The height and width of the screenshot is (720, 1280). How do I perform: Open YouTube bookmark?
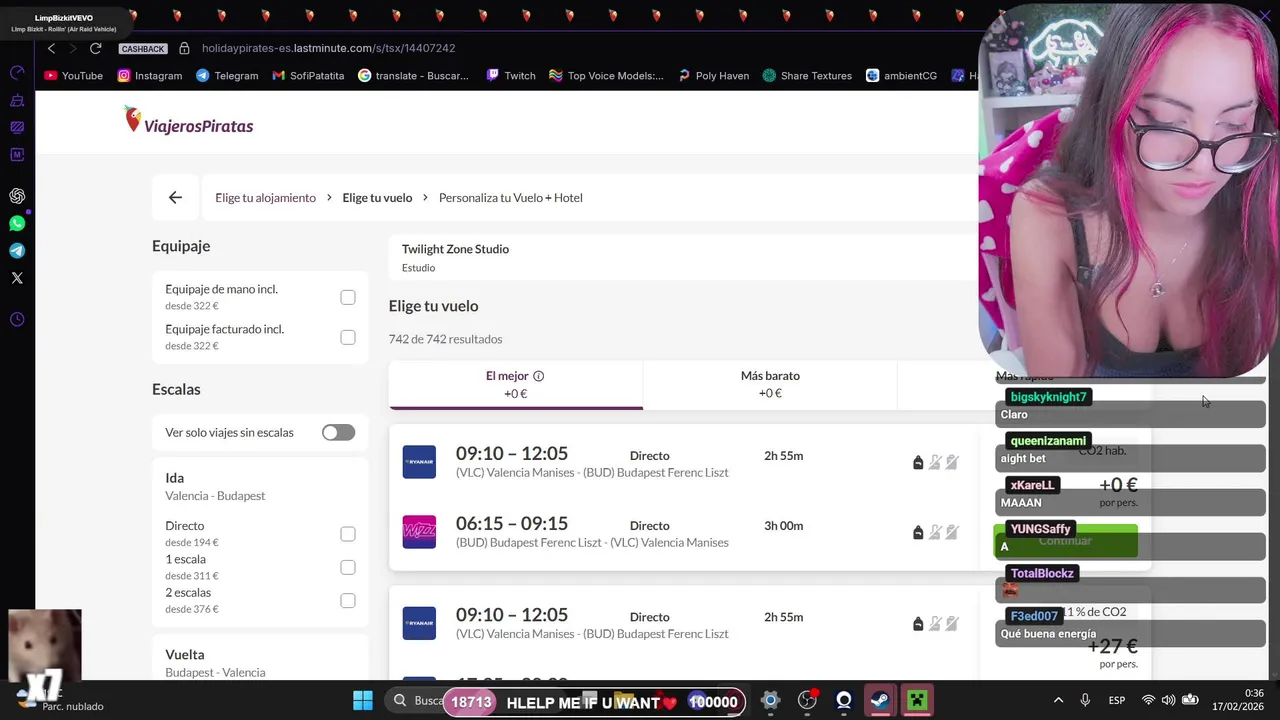pyautogui.click(x=73, y=75)
